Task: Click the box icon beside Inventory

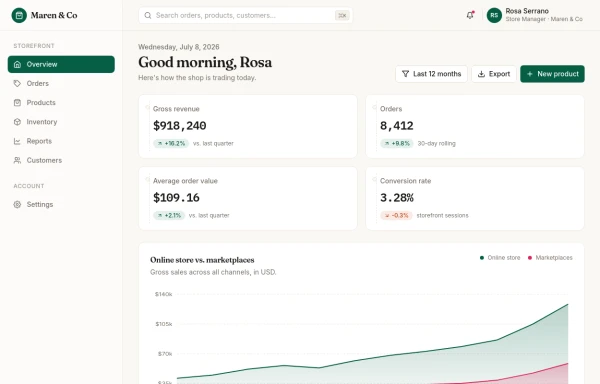Action: [17, 122]
